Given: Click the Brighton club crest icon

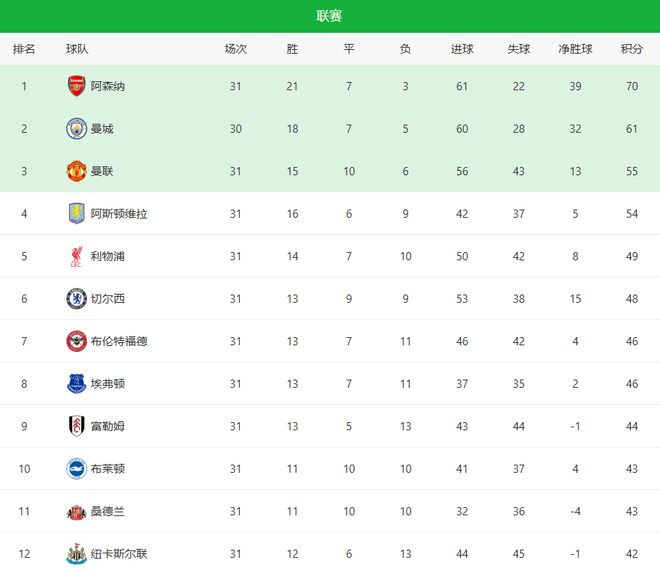Looking at the screenshot, I should 76,469.
